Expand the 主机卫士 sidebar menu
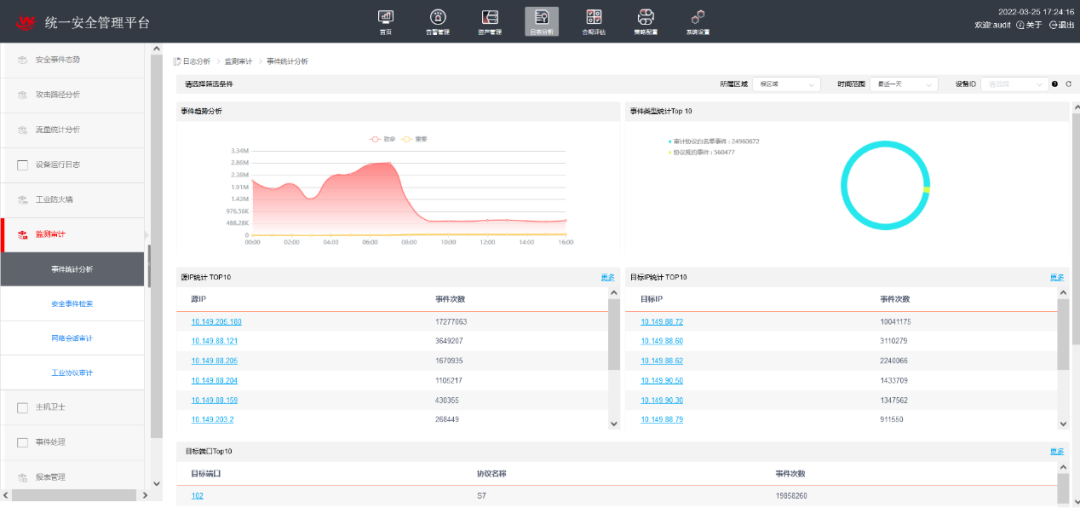 point(72,408)
